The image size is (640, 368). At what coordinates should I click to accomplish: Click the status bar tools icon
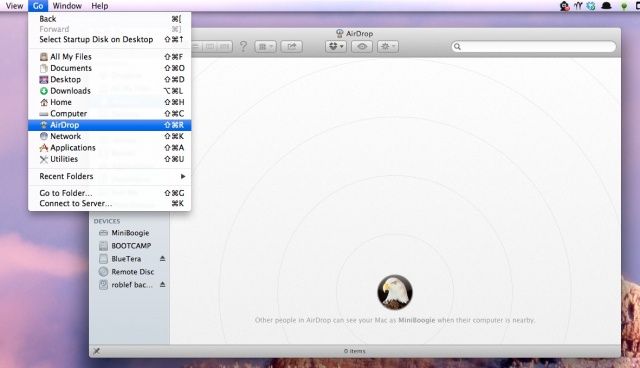[96, 351]
